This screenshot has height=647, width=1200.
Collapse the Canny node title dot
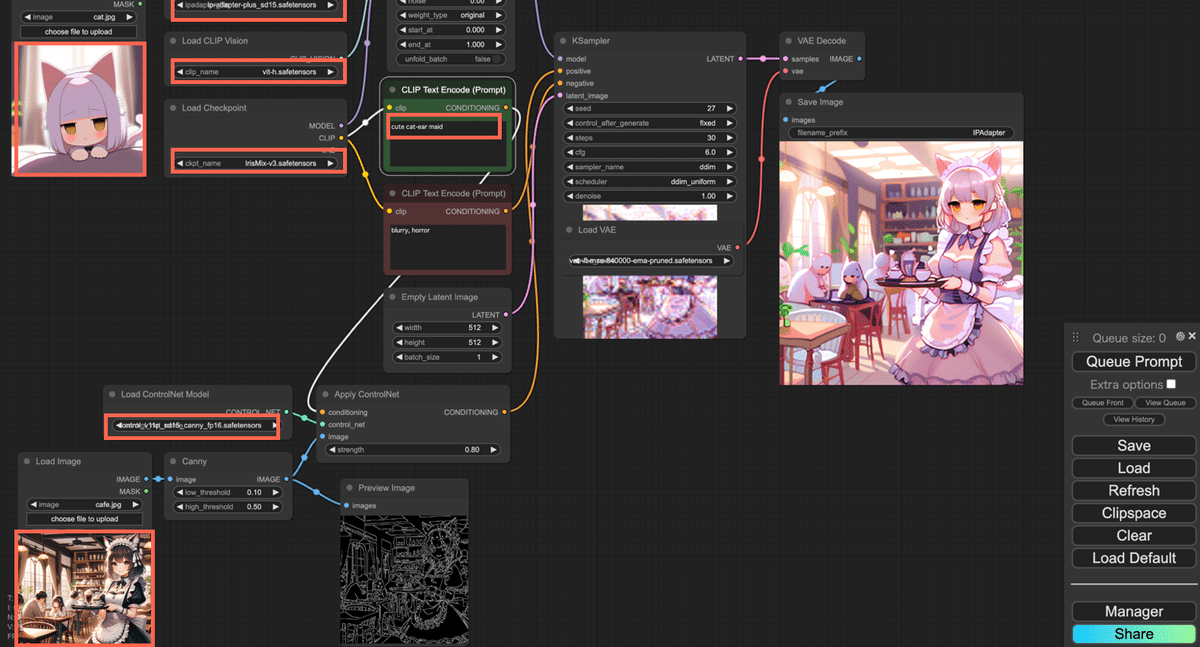[x=172, y=461]
